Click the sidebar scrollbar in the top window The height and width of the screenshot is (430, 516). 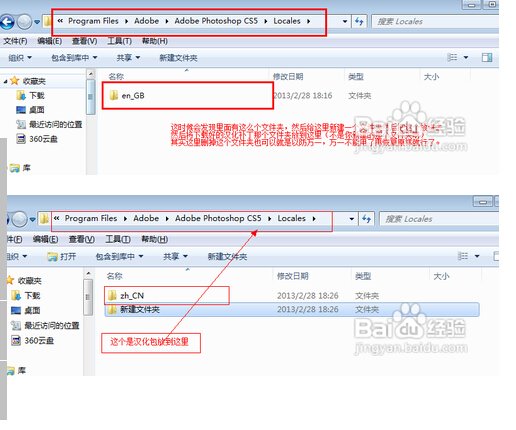click(90, 97)
